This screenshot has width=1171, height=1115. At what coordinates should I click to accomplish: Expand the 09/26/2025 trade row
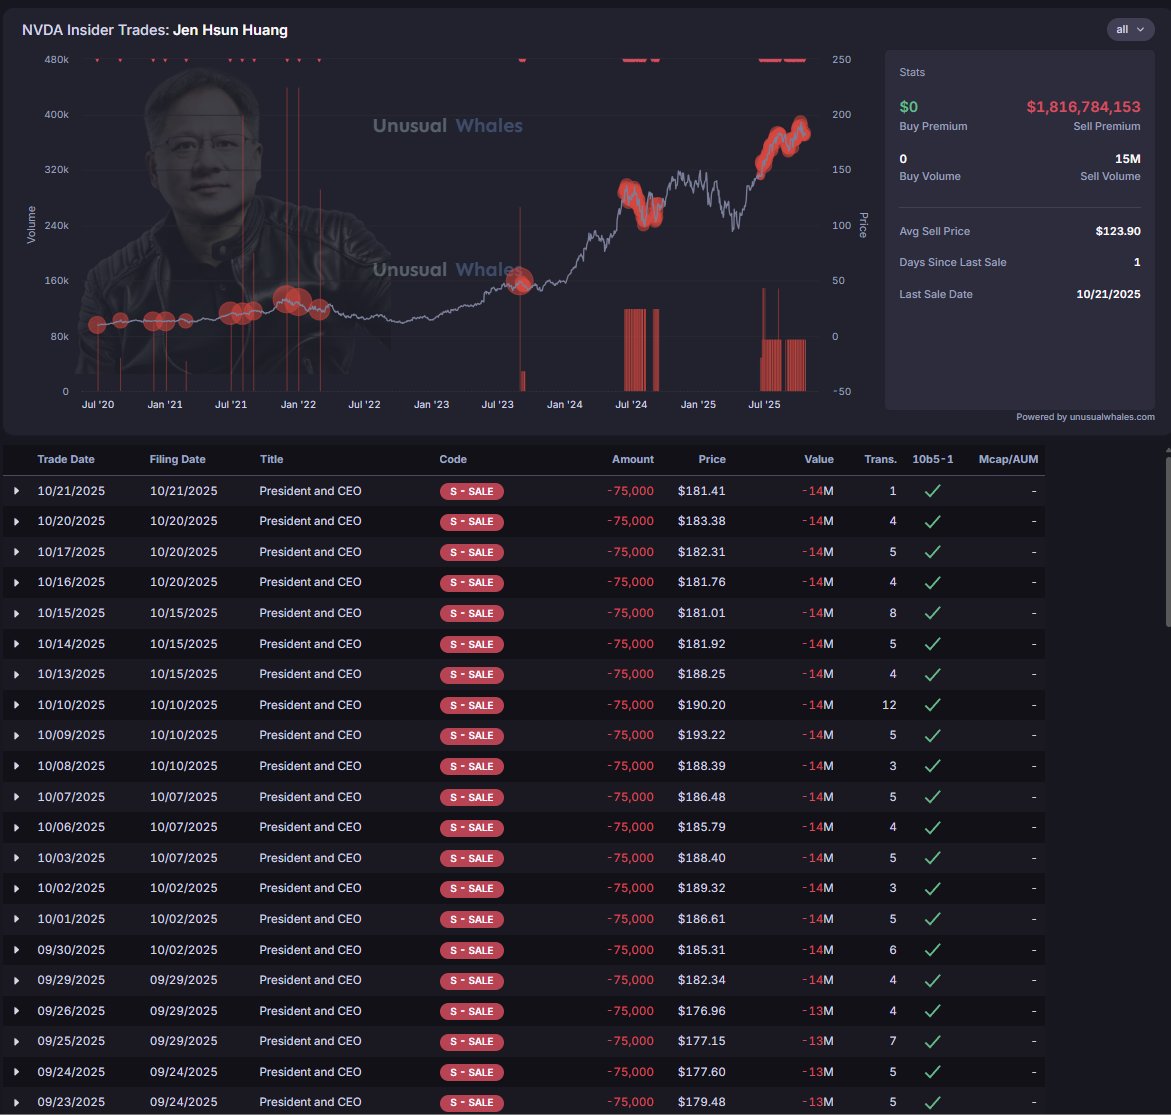coord(16,1011)
